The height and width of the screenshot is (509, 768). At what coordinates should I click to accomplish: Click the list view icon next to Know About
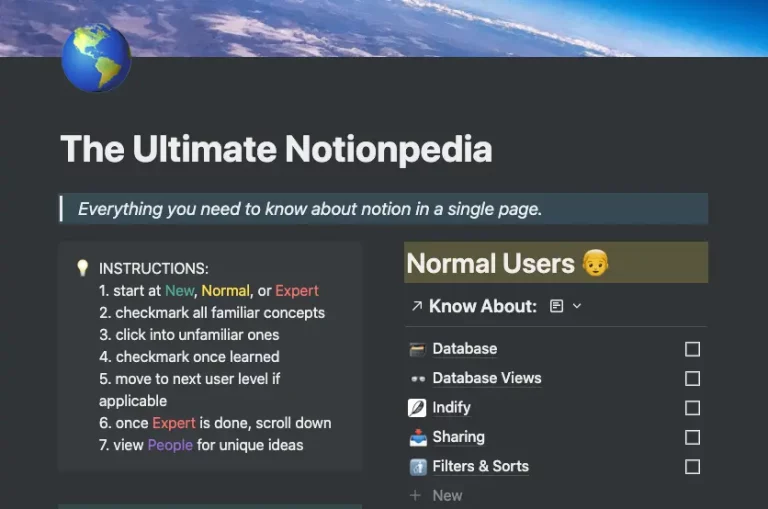(x=556, y=306)
